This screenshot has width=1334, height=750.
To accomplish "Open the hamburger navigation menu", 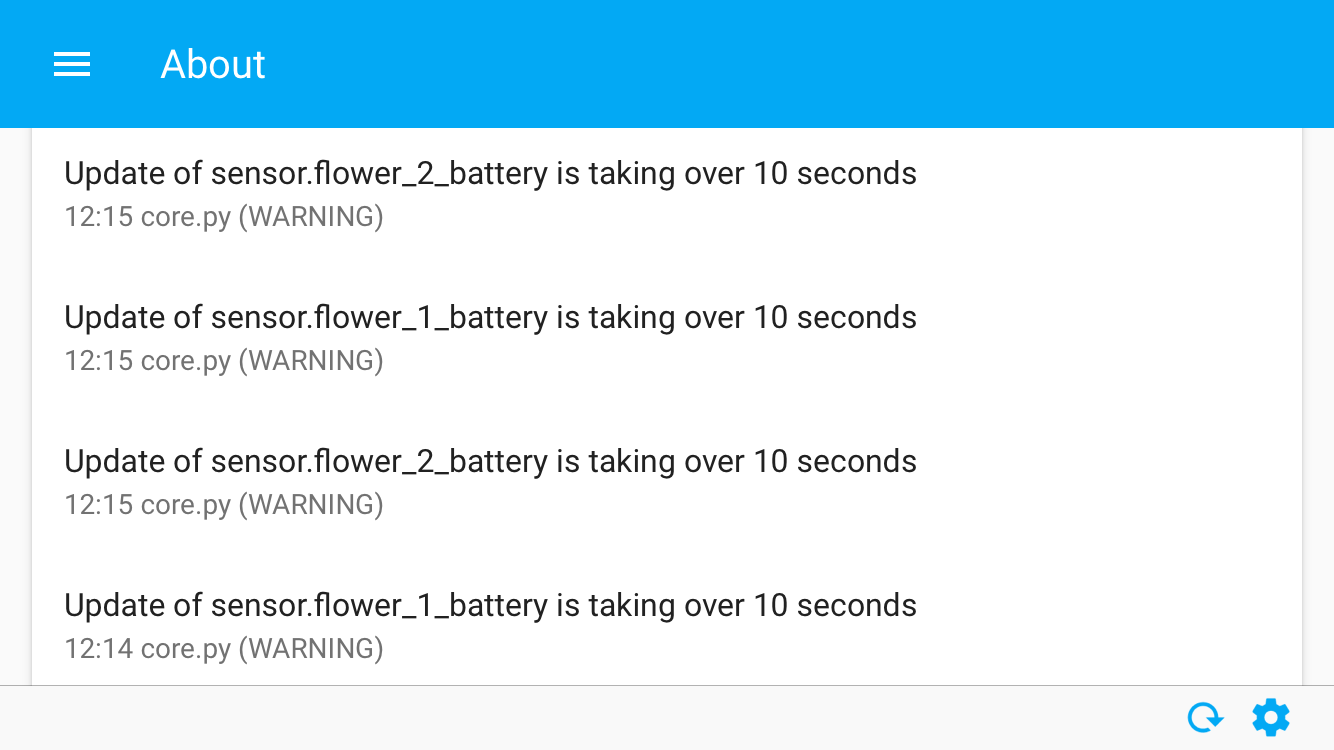I will (x=72, y=65).
